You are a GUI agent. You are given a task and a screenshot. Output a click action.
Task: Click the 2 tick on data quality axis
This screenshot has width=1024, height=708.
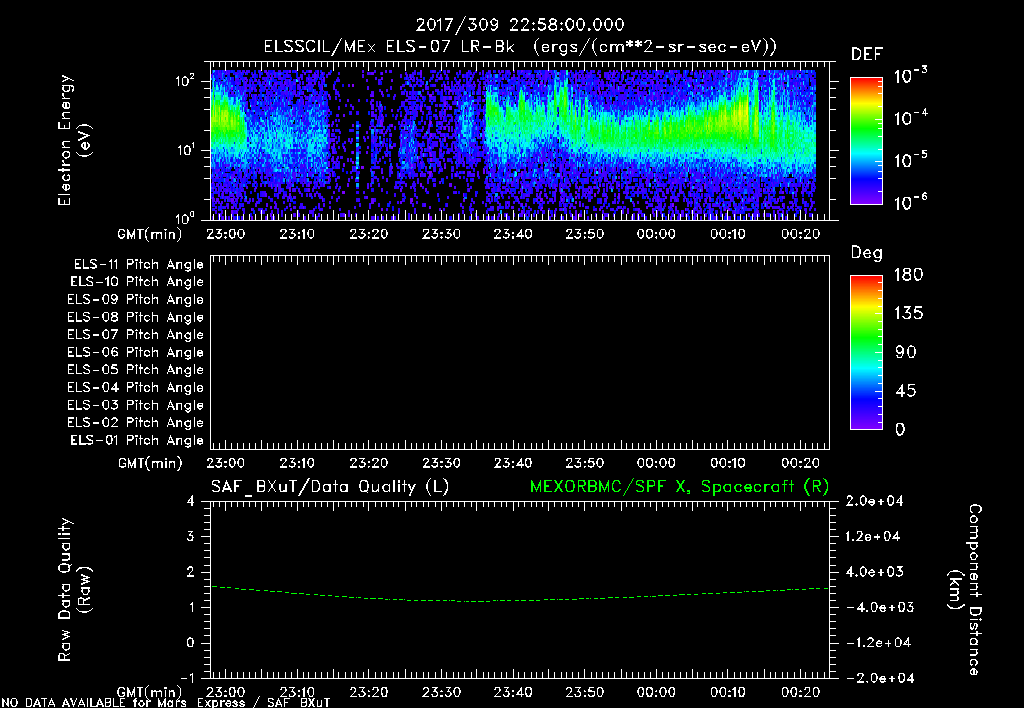tap(191, 571)
